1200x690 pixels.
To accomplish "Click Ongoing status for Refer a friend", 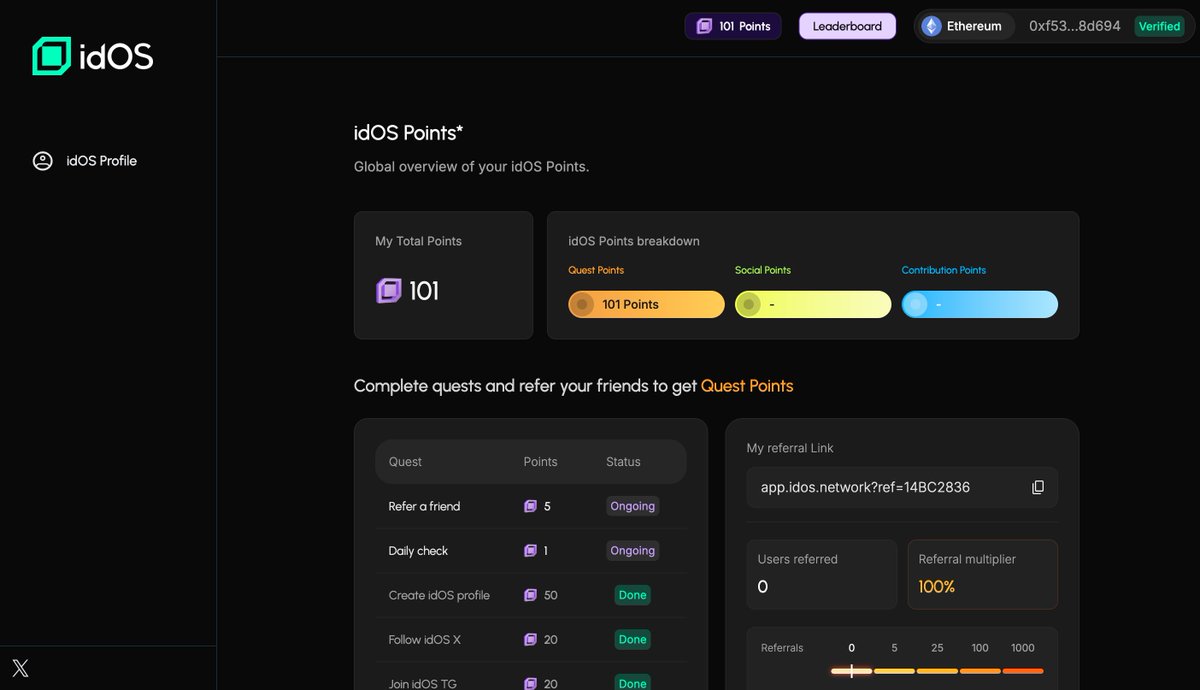I will [x=632, y=506].
